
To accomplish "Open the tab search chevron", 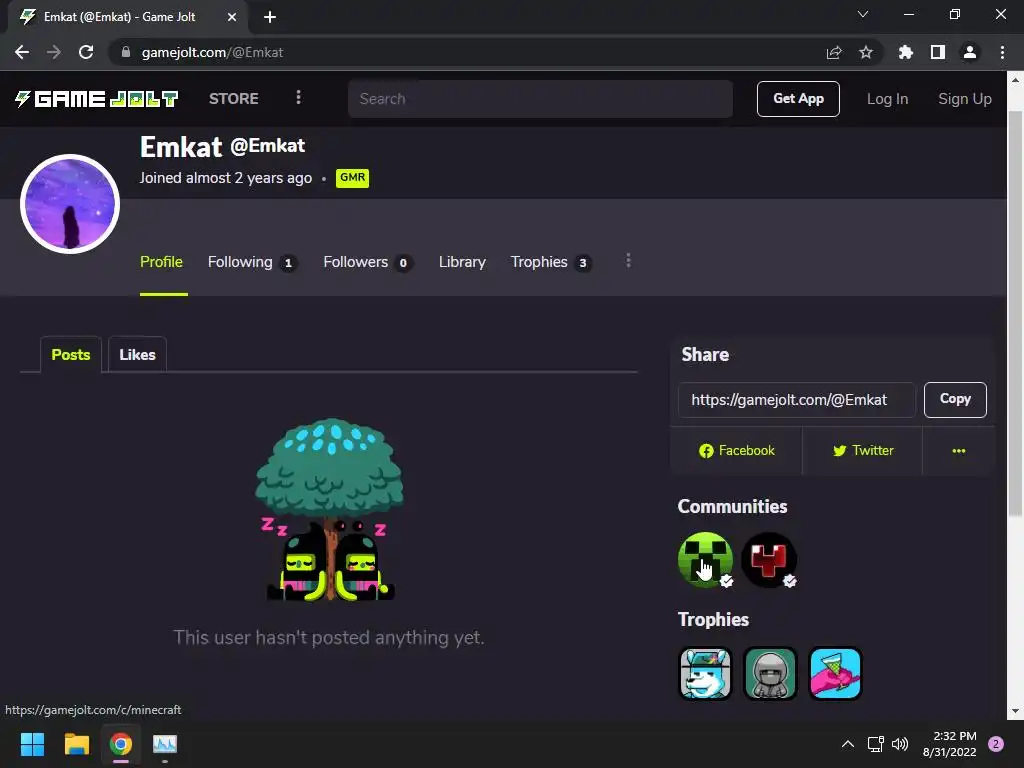I will (x=863, y=14).
